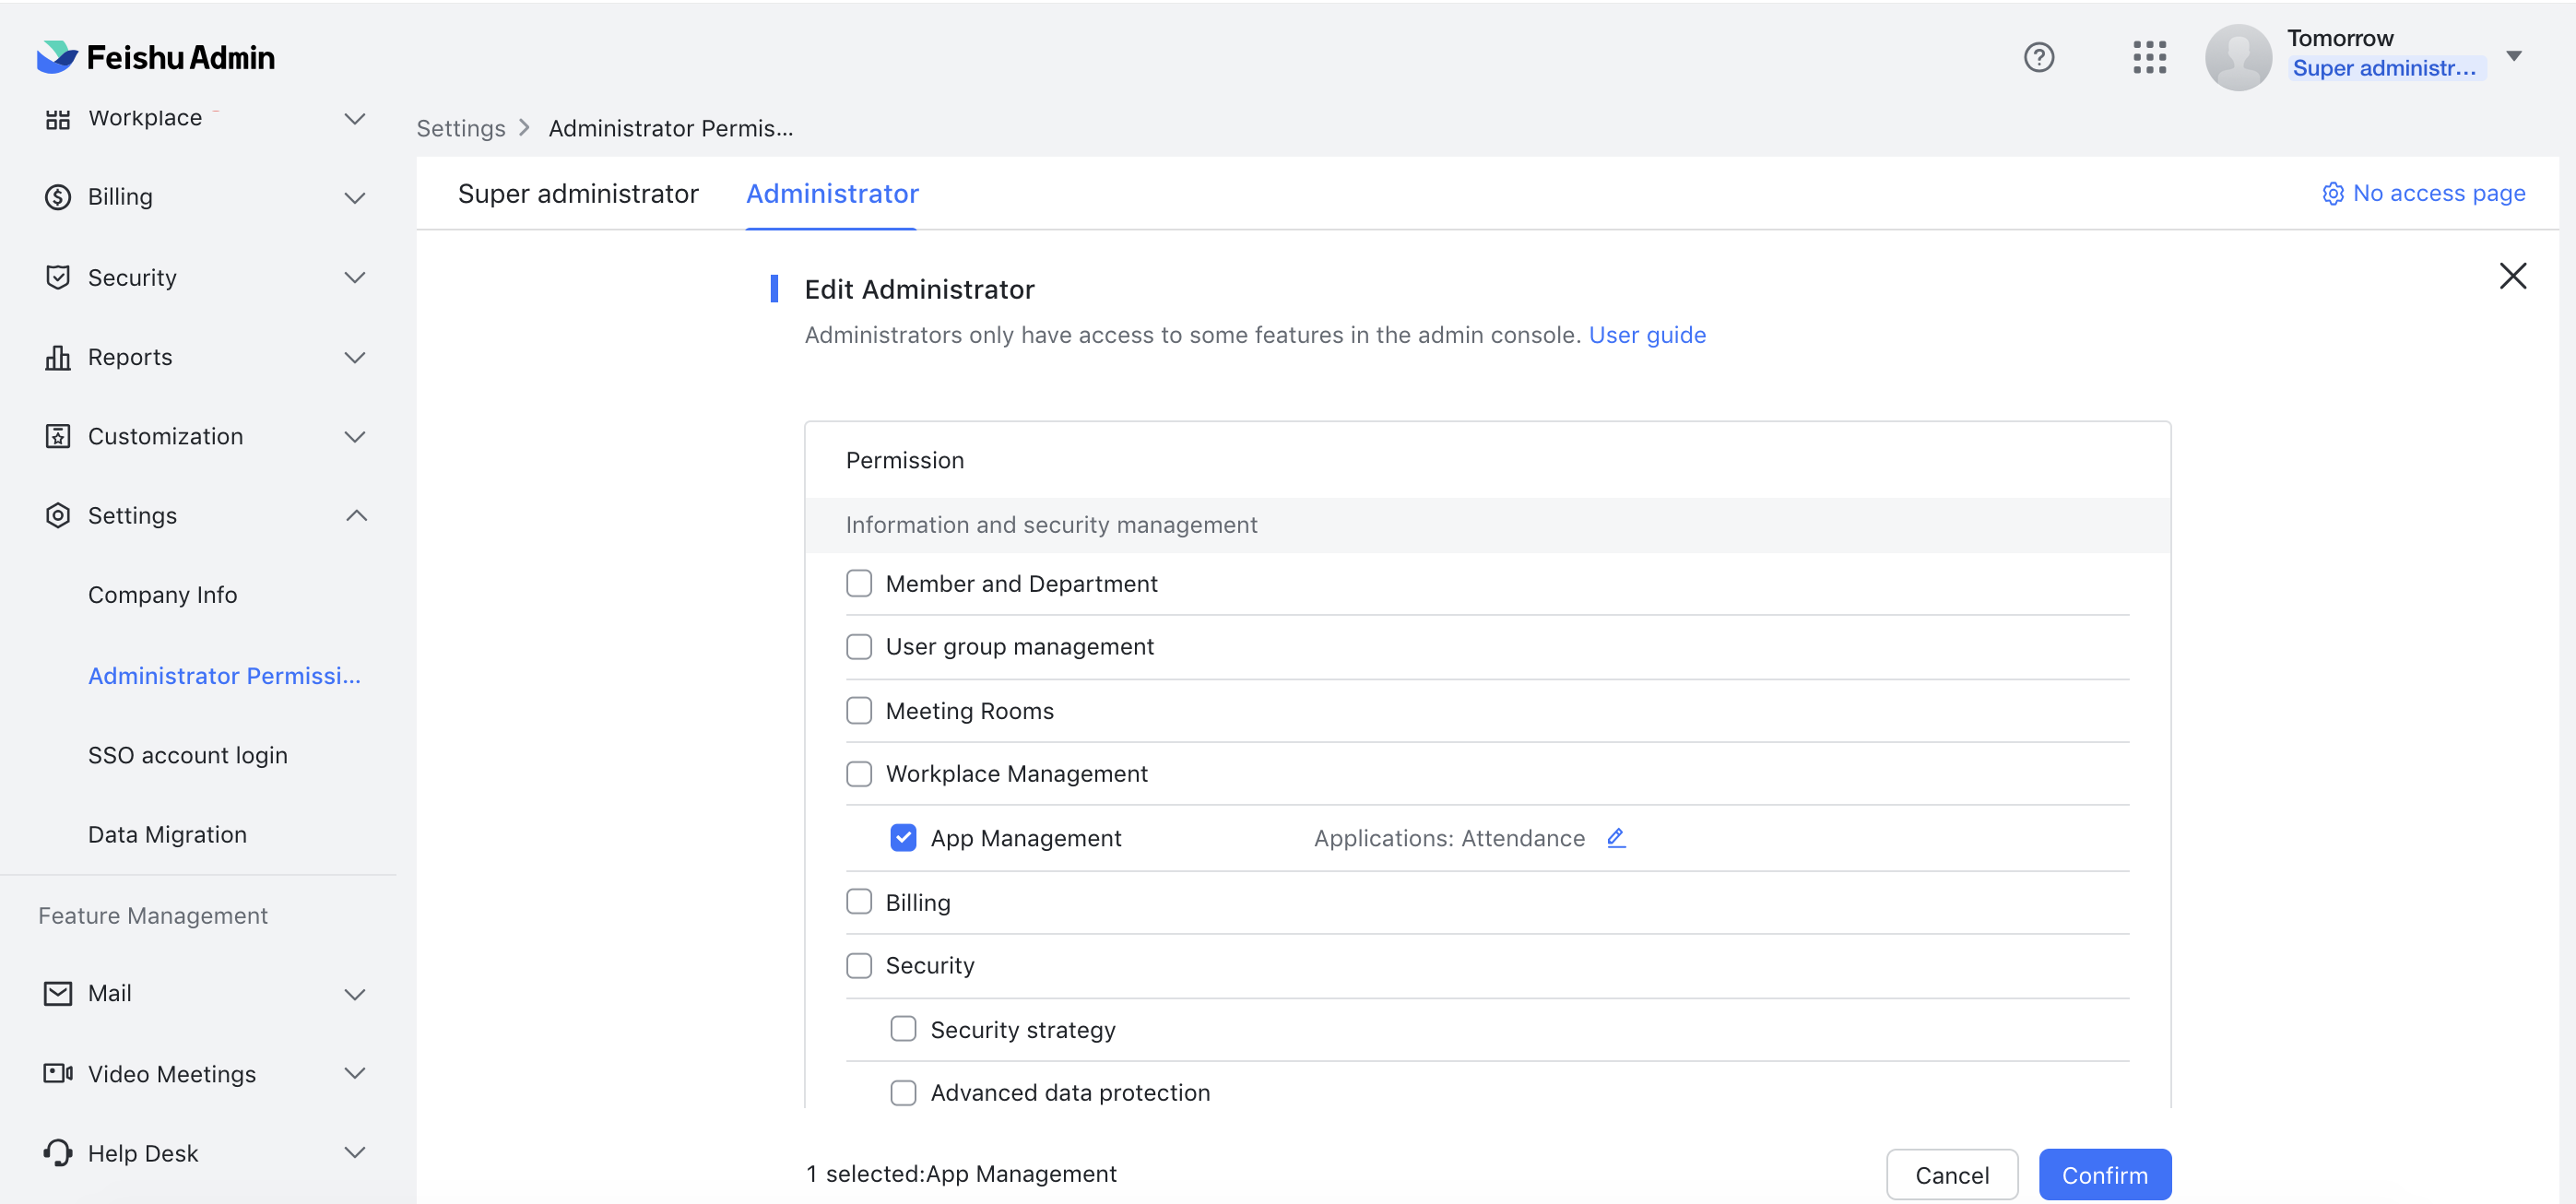Click the Workplace sidebar icon

[x=58, y=118]
